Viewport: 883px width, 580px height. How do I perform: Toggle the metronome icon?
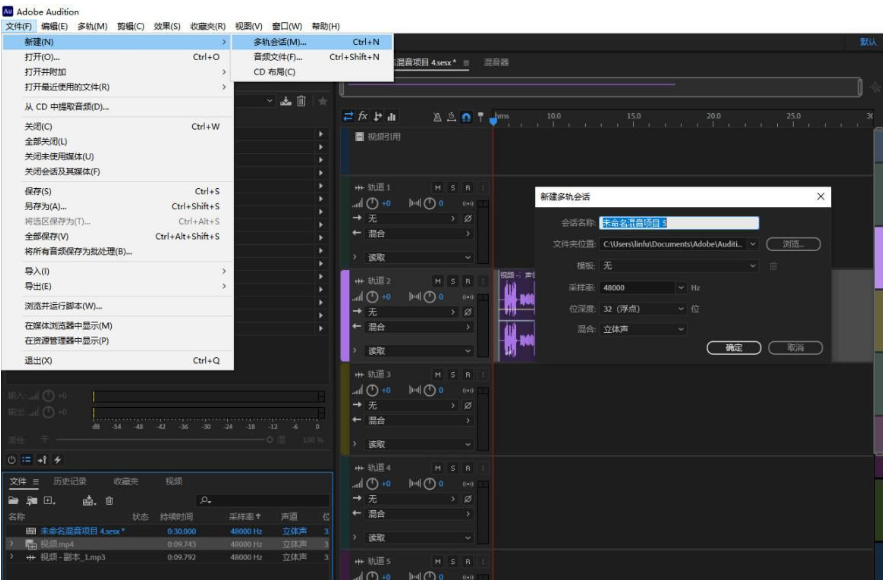pyautogui.click(x=437, y=117)
